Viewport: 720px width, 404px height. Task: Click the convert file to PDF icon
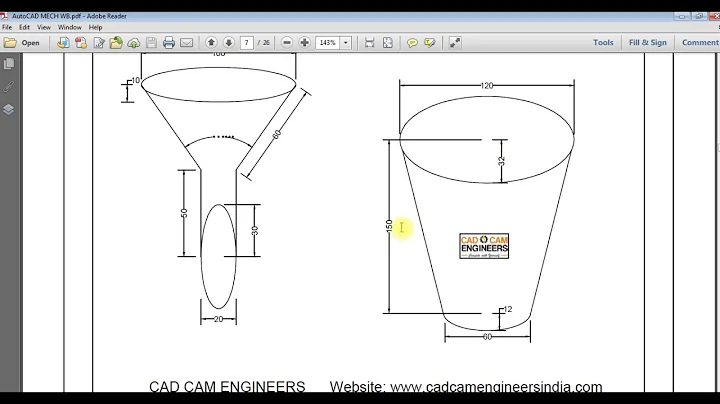(63, 43)
